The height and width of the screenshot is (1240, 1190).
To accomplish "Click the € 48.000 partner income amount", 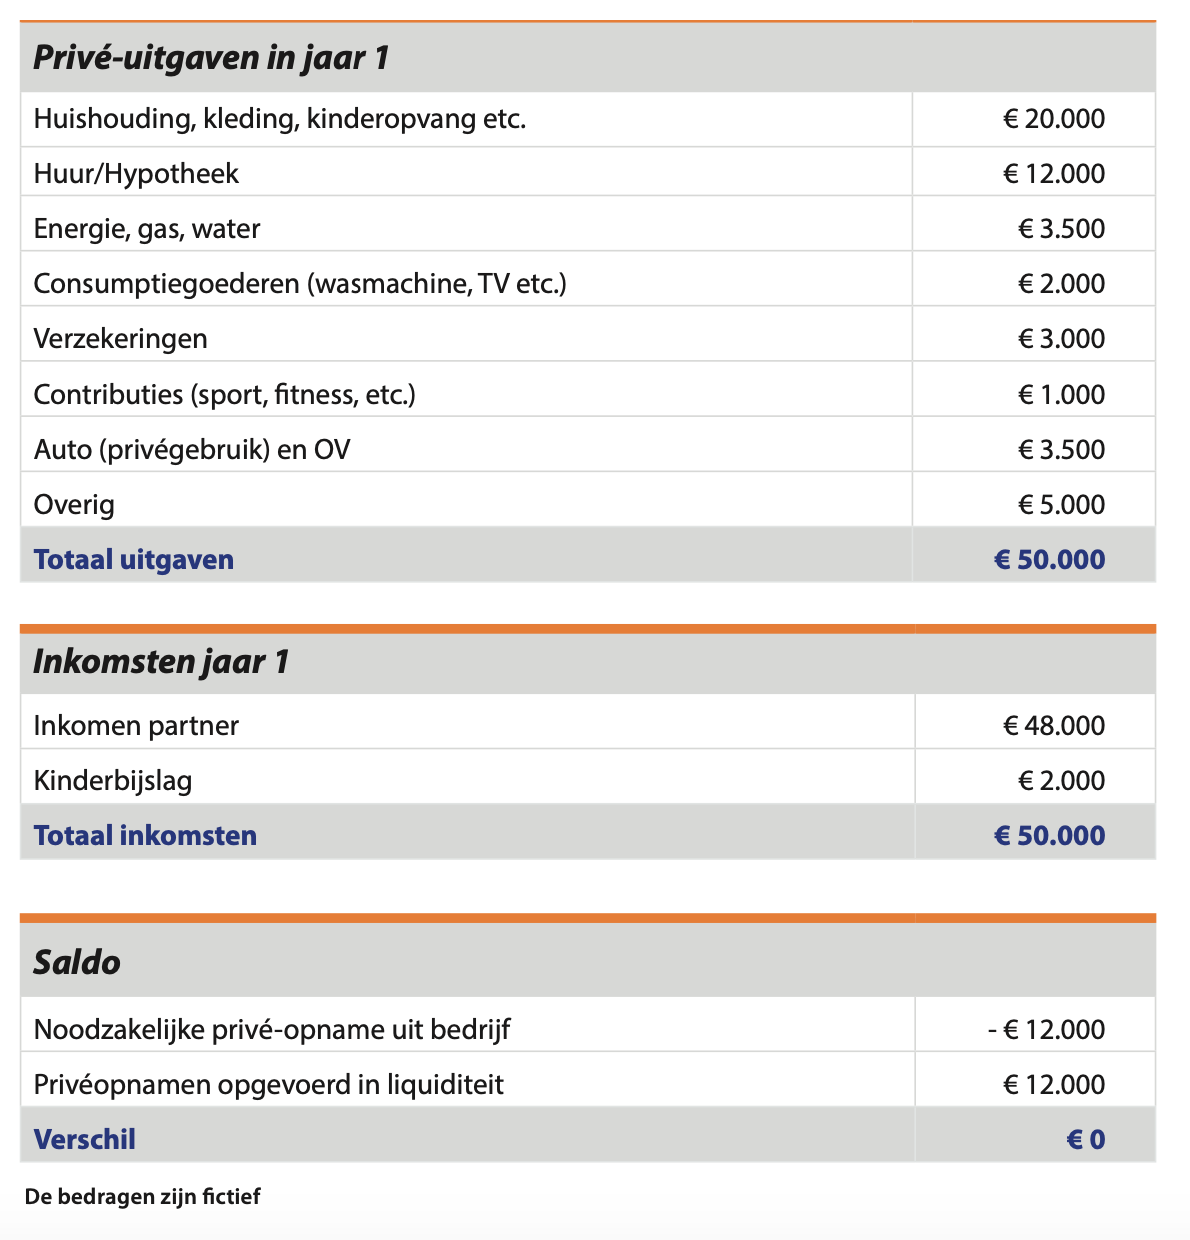I will (1054, 725).
